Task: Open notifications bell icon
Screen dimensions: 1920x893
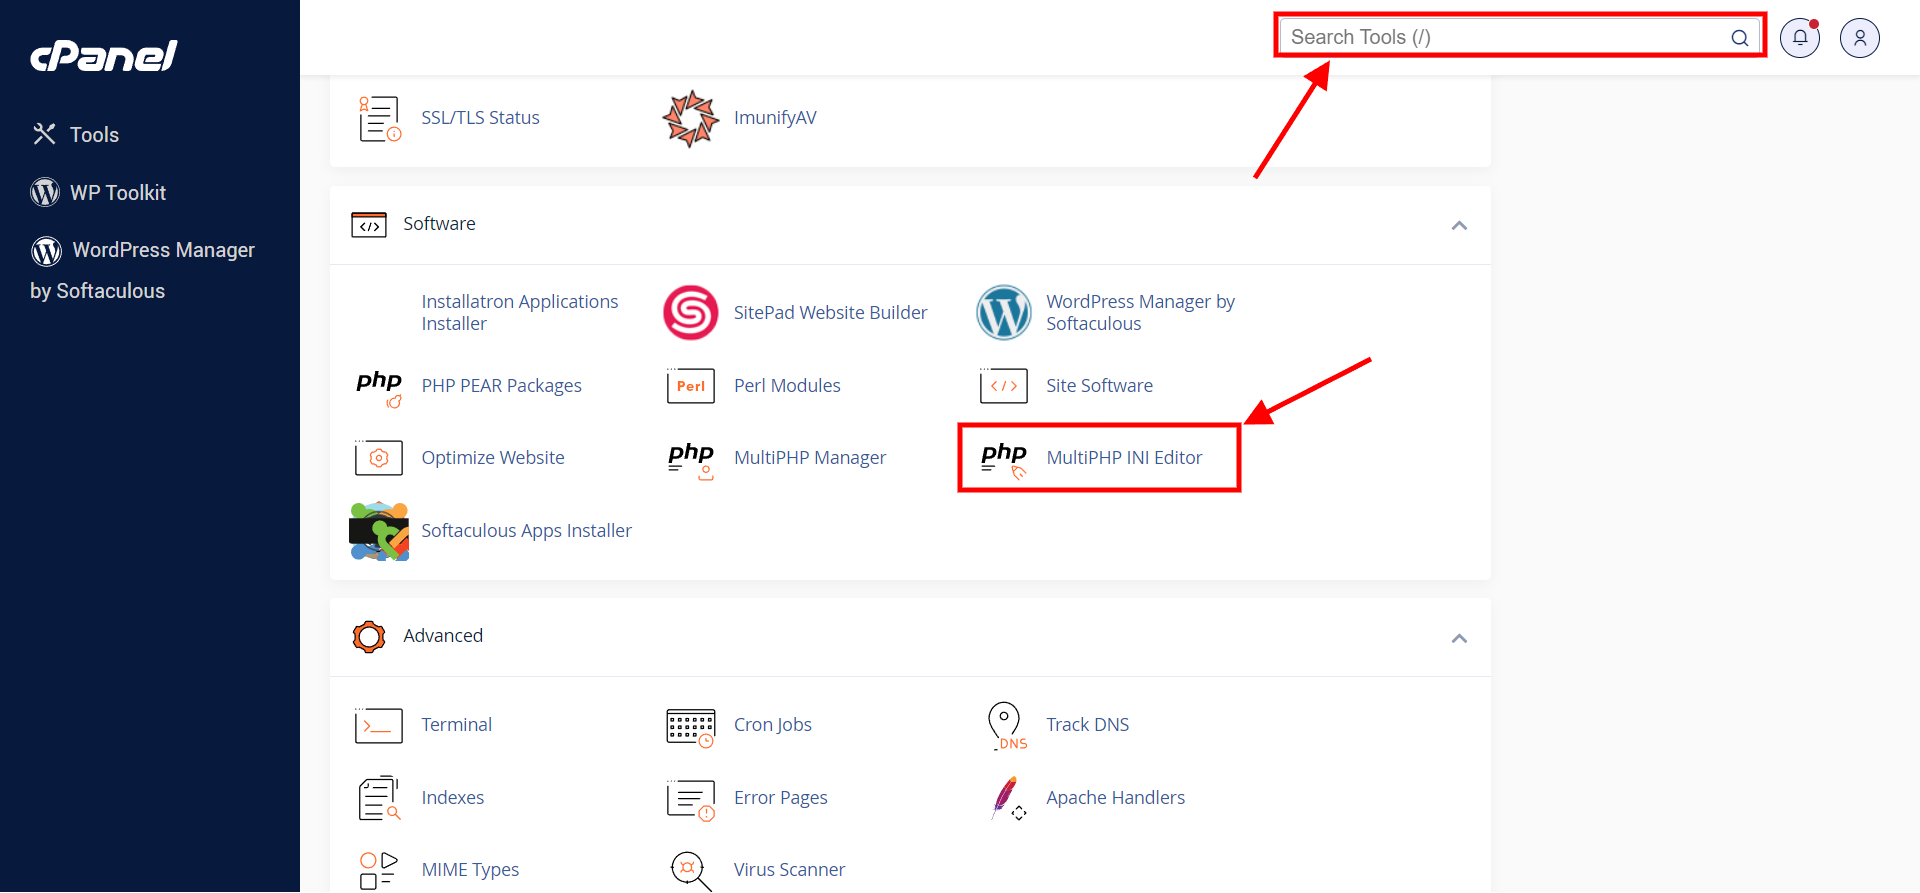Action: tap(1800, 38)
